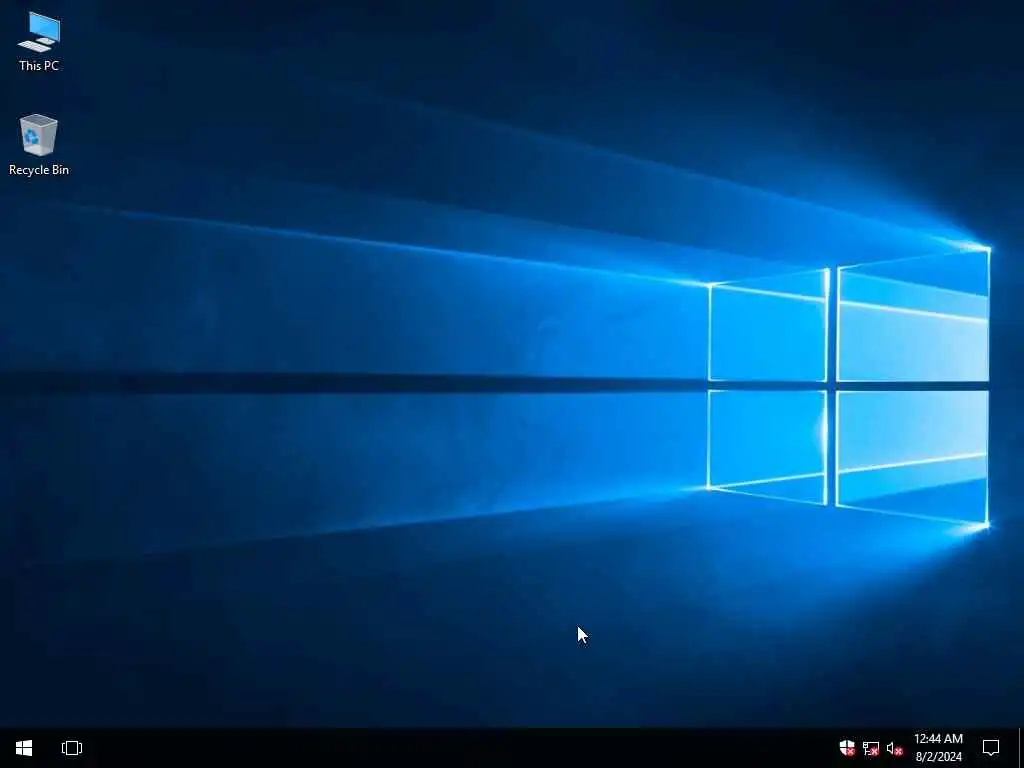Select the This PC desktop icon
This screenshot has height=768, width=1024.
pyautogui.click(x=39, y=41)
